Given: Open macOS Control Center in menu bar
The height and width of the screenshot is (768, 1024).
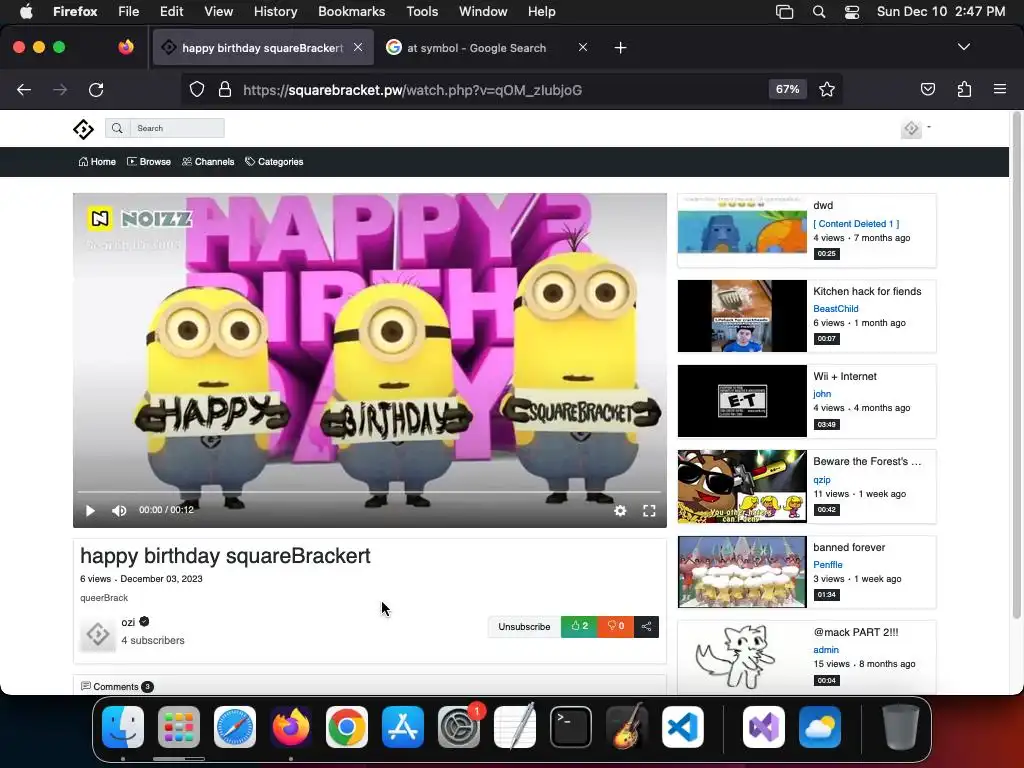Looking at the screenshot, I should pos(852,12).
